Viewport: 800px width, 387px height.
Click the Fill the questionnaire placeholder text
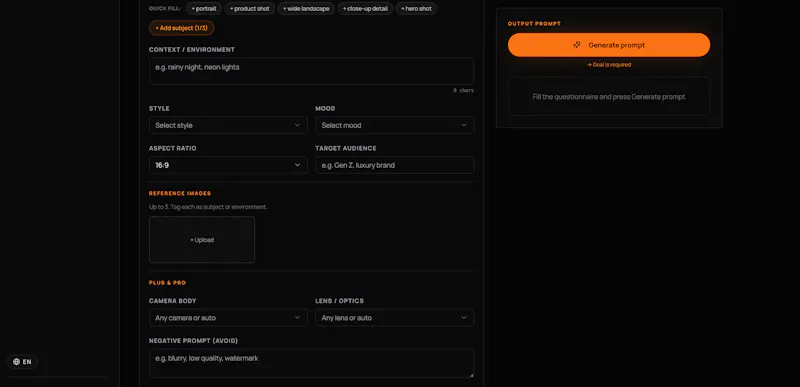click(609, 97)
